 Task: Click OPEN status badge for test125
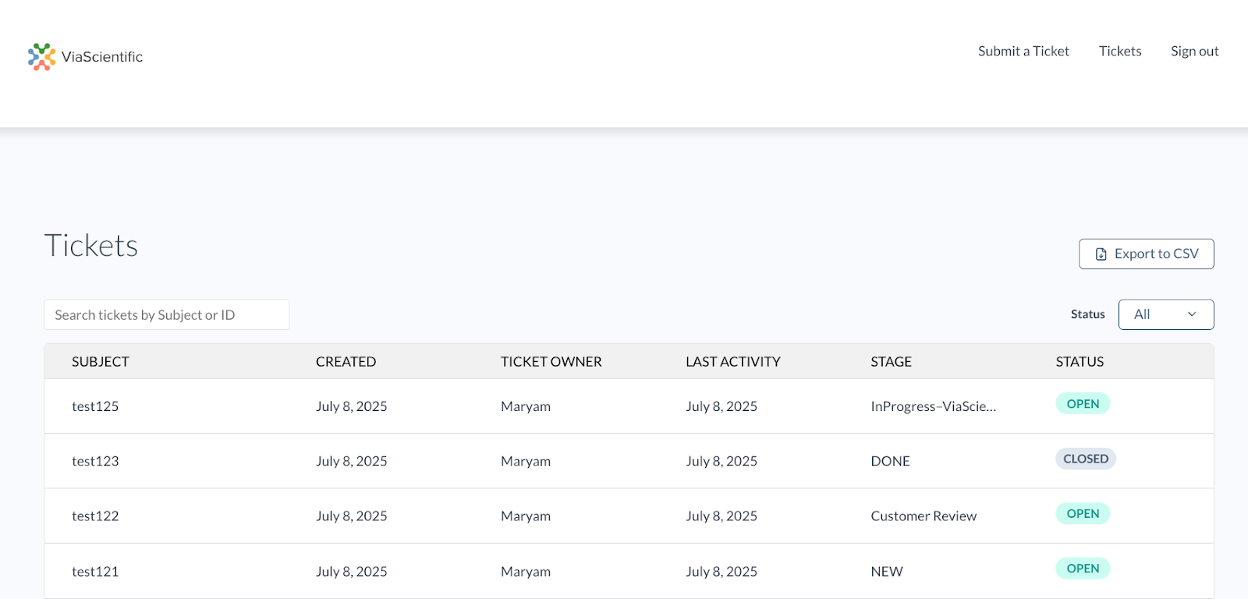pyautogui.click(x=1083, y=404)
